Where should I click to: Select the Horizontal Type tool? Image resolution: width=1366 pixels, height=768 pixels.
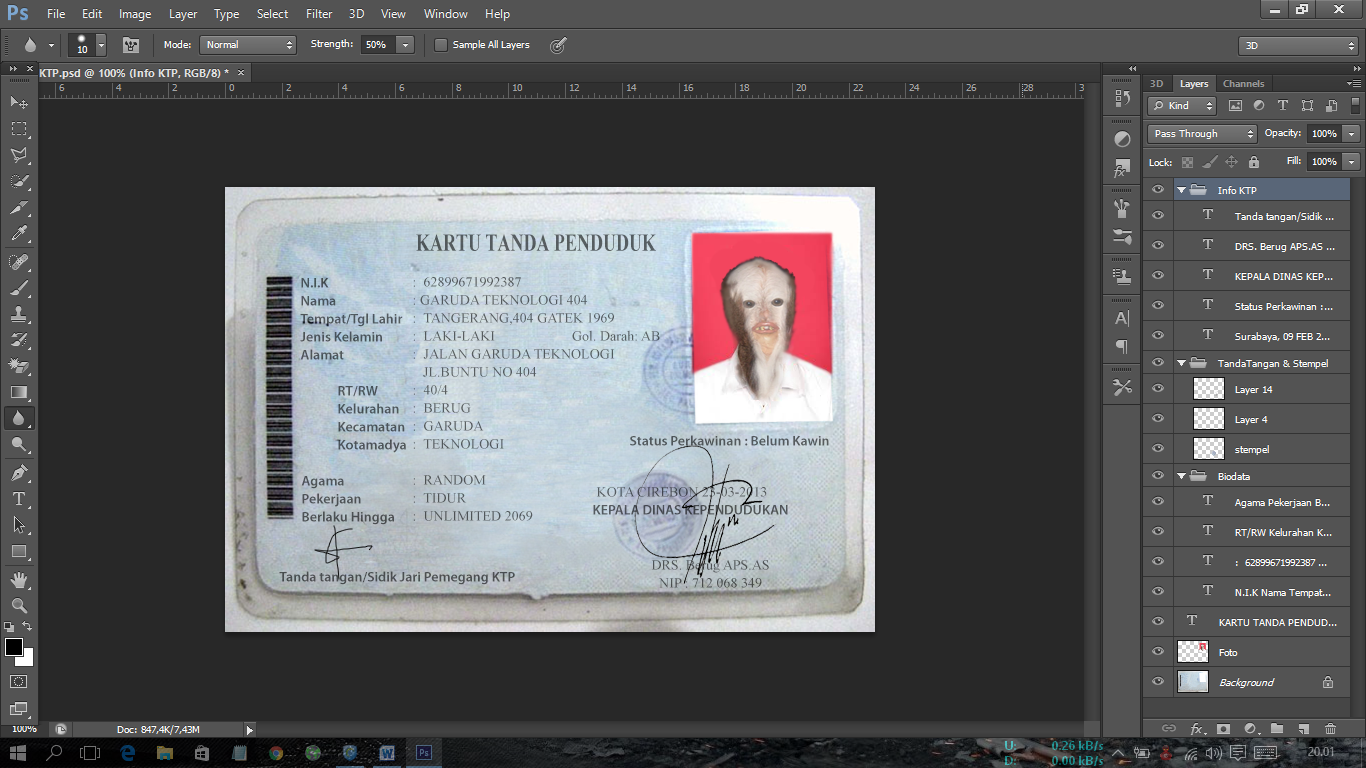tap(19, 499)
